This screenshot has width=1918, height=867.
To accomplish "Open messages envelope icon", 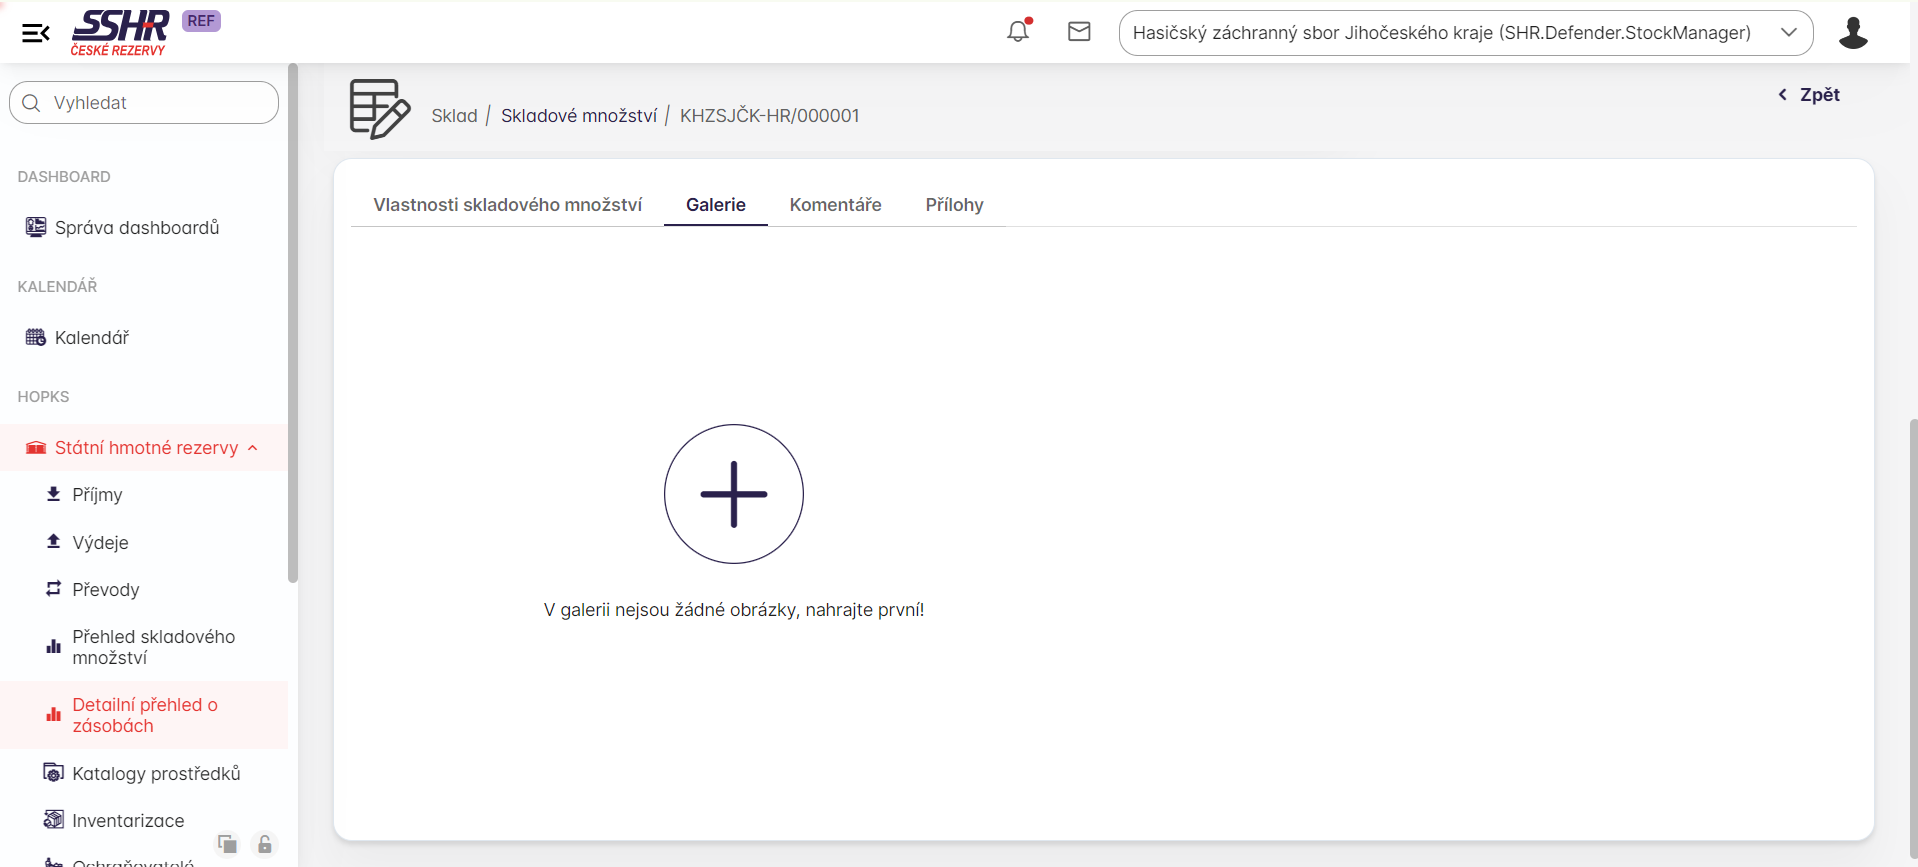I will [1079, 32].
